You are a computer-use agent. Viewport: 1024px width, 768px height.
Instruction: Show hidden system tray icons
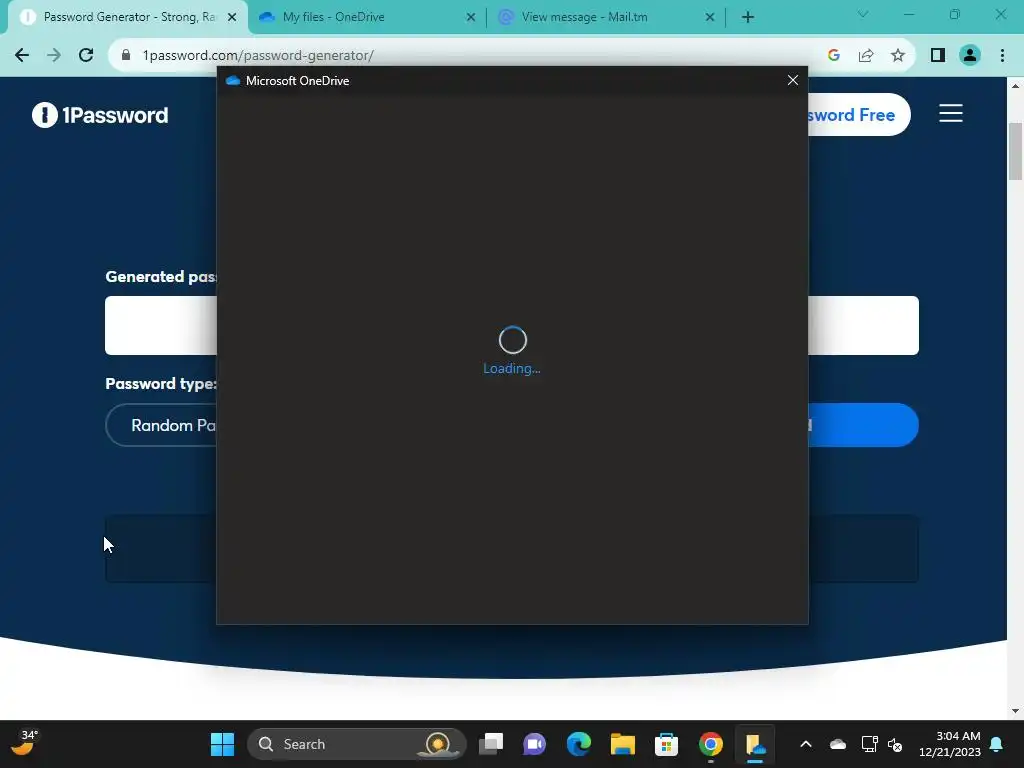[x=806, y=744]
